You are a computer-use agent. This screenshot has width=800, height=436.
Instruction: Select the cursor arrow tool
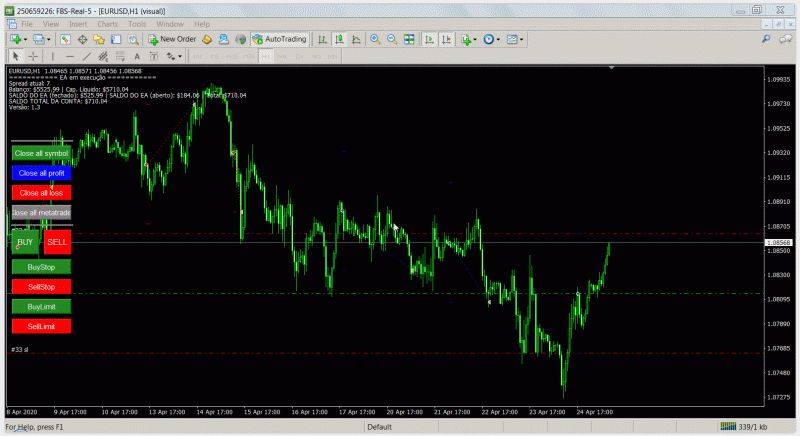tap(15, 56)
